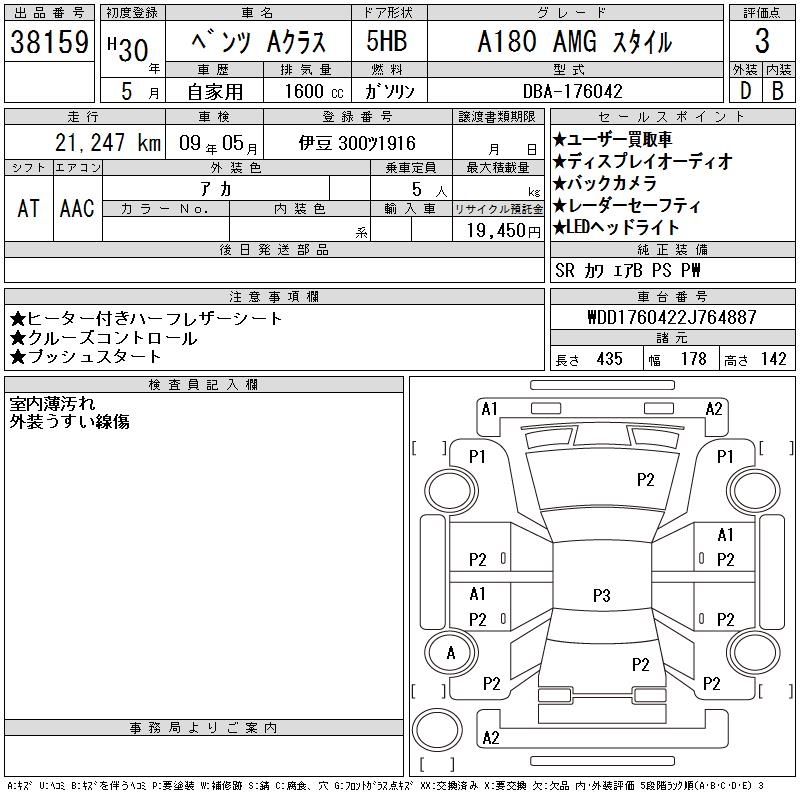
Task: Click the 事務局よりご案内 section header
Action: click(x=204, y=728)
